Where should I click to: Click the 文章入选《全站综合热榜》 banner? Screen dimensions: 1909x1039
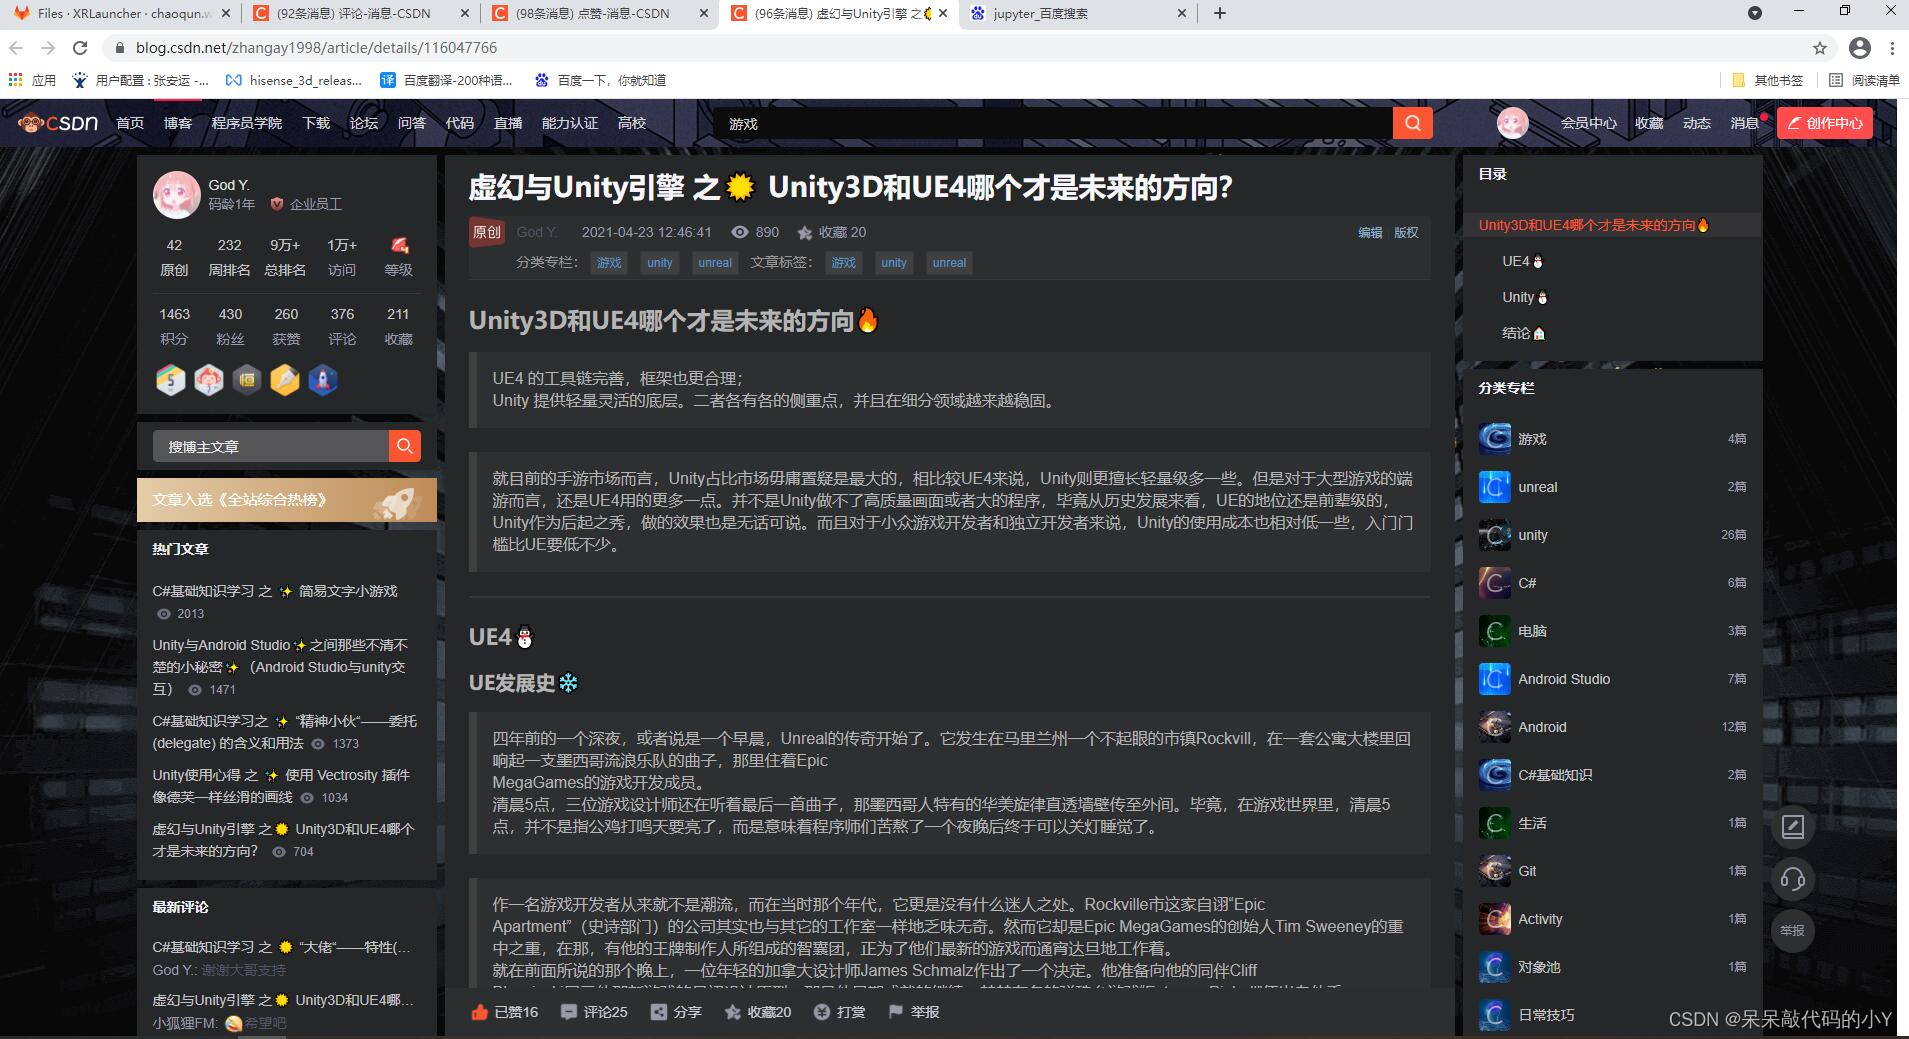[x=286, y=500]
